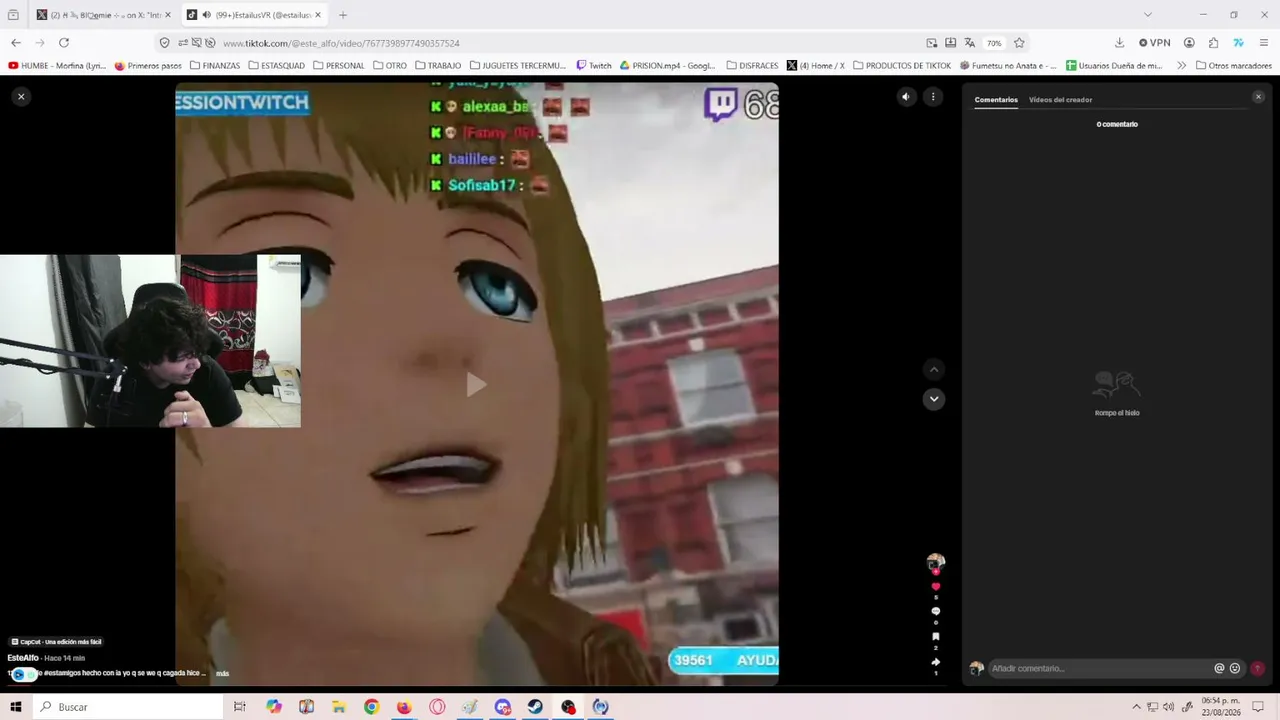Open the Opera browser from the taskbar

coord(437,707)
